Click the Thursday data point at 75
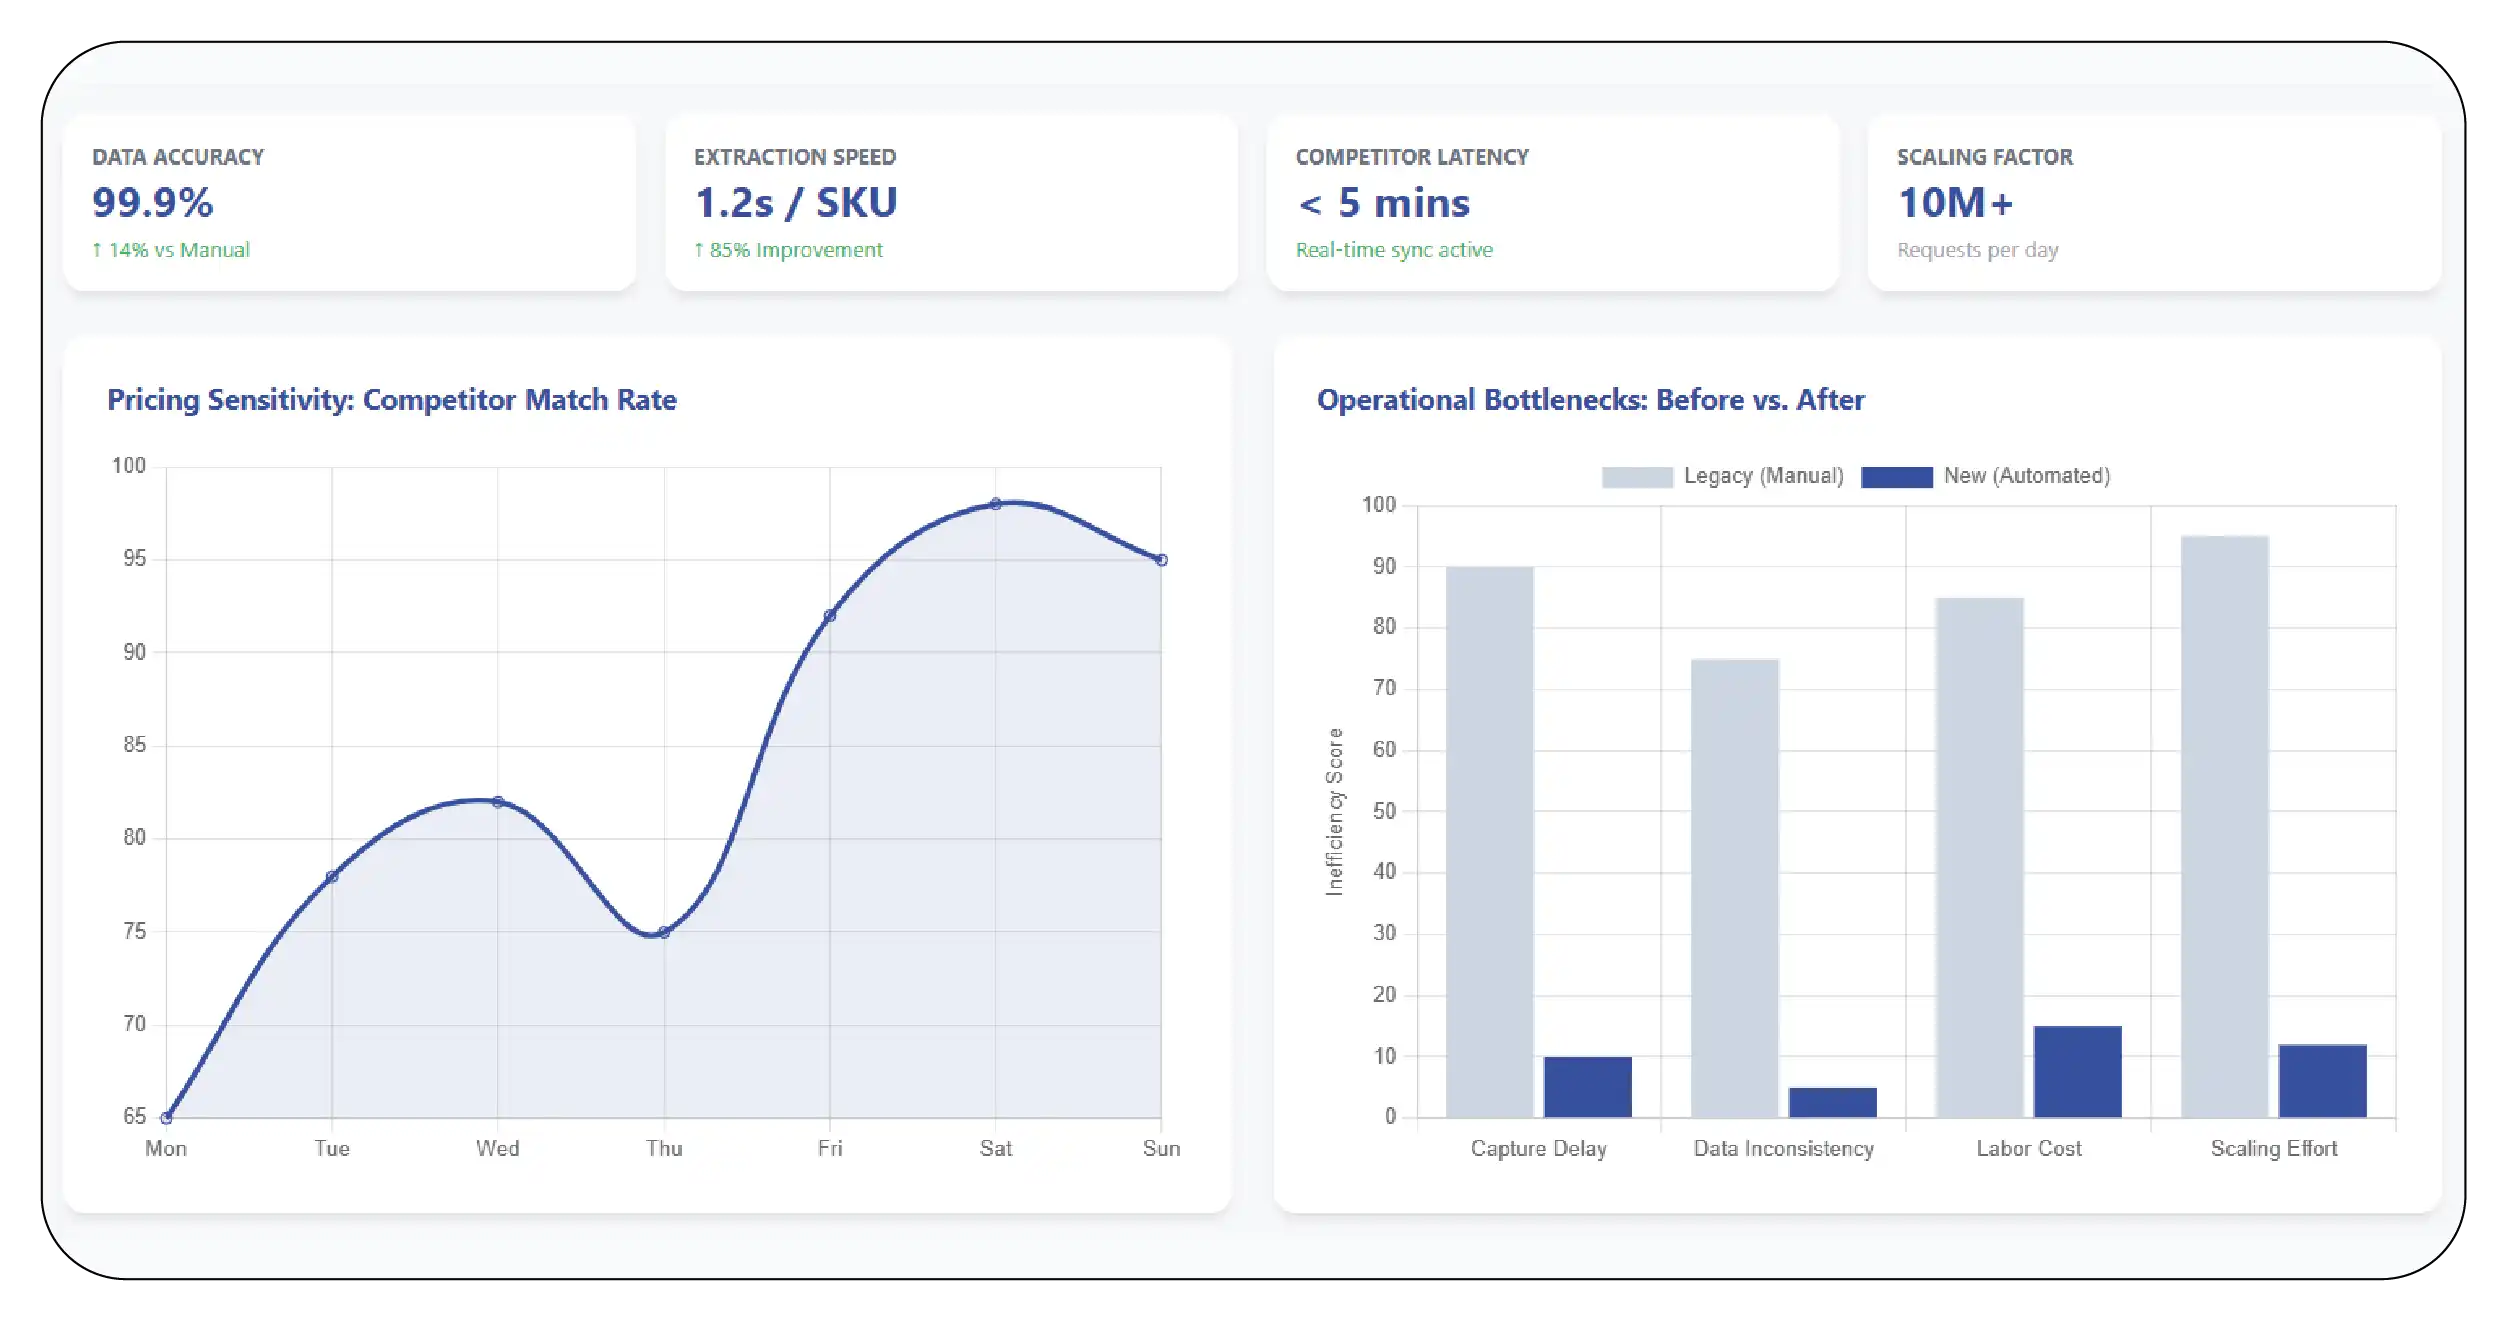This screenshot has height=1321, width=2509. point(664,932)
